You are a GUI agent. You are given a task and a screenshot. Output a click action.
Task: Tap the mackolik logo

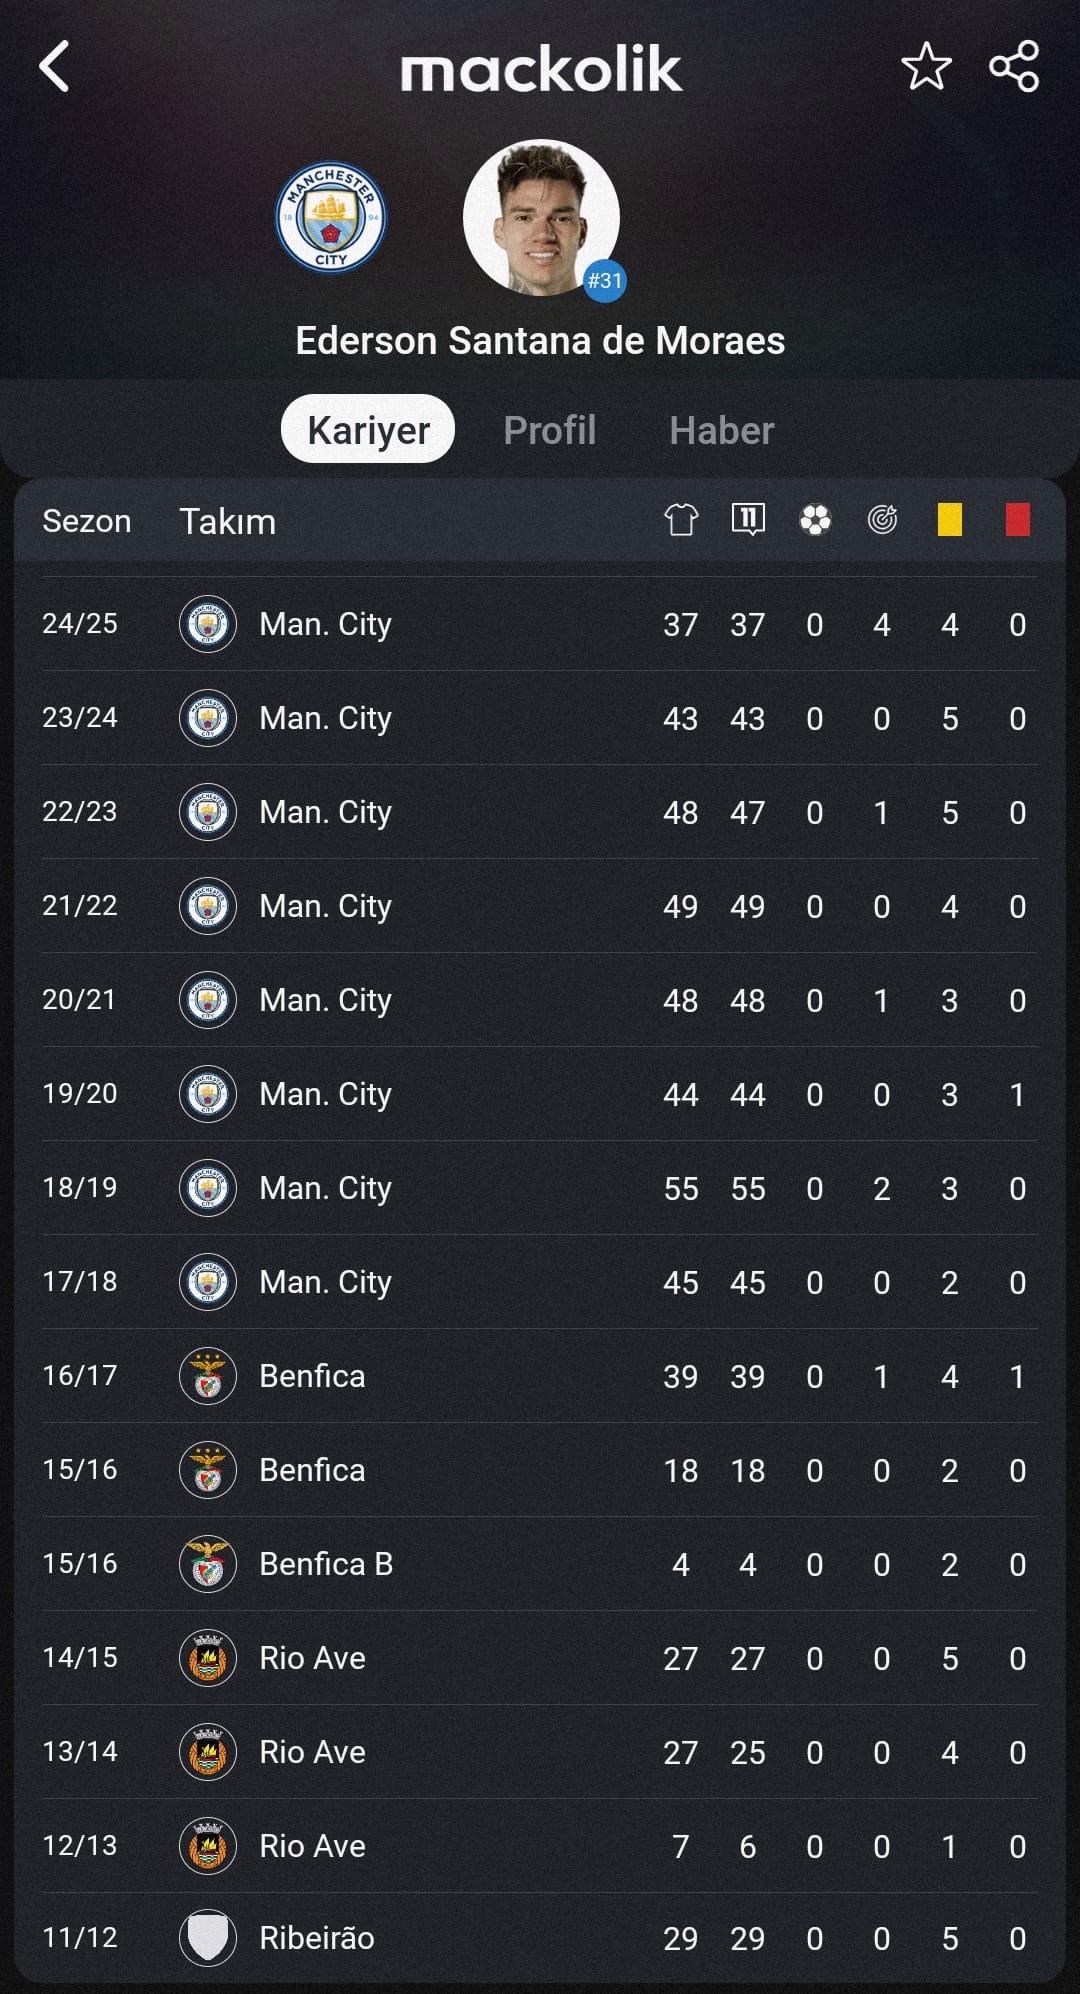(x=541, y=69)
